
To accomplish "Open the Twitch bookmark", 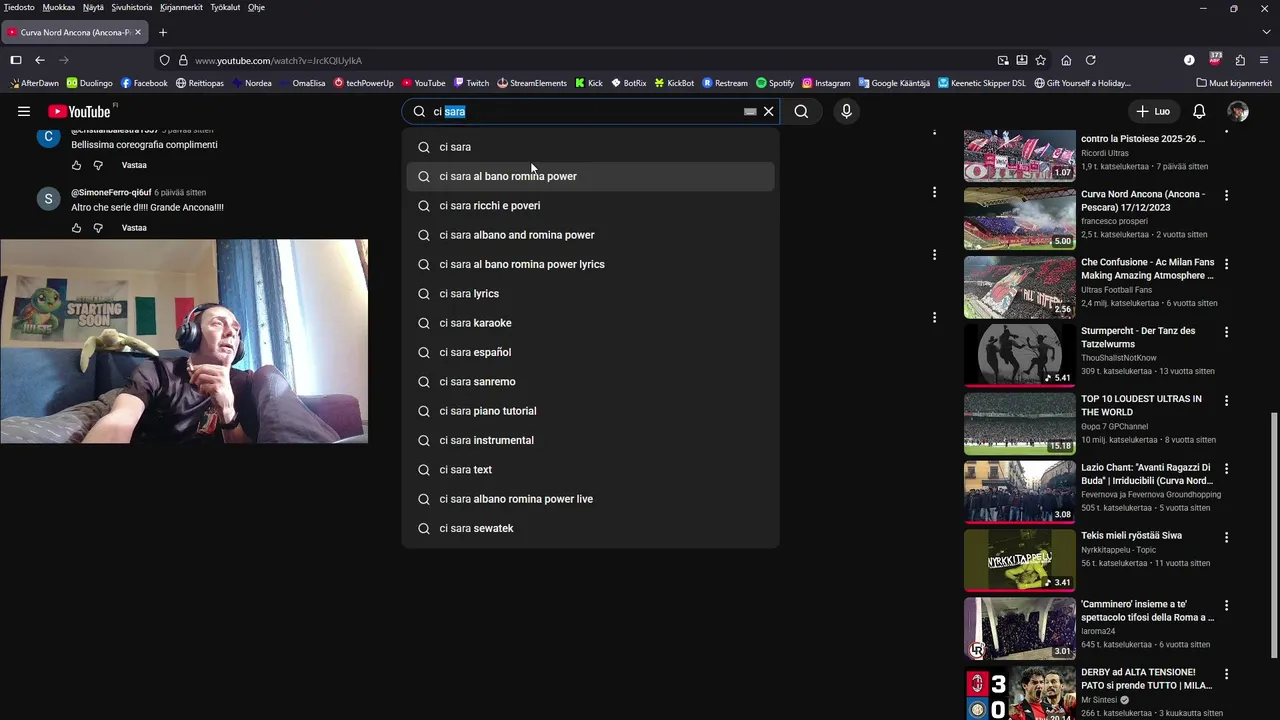I will tap(471, 83).
